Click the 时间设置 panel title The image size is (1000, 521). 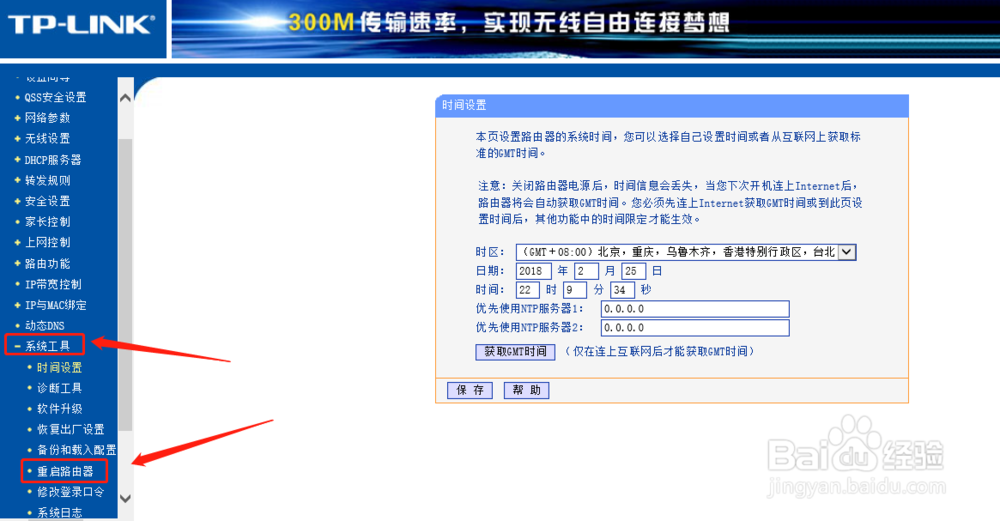point(464,105)
